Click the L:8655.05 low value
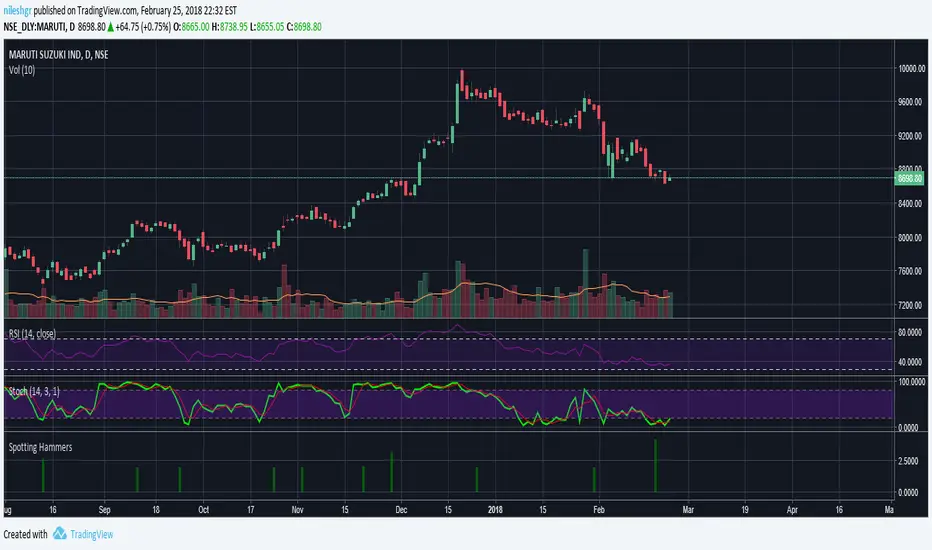 click(267, 27)
